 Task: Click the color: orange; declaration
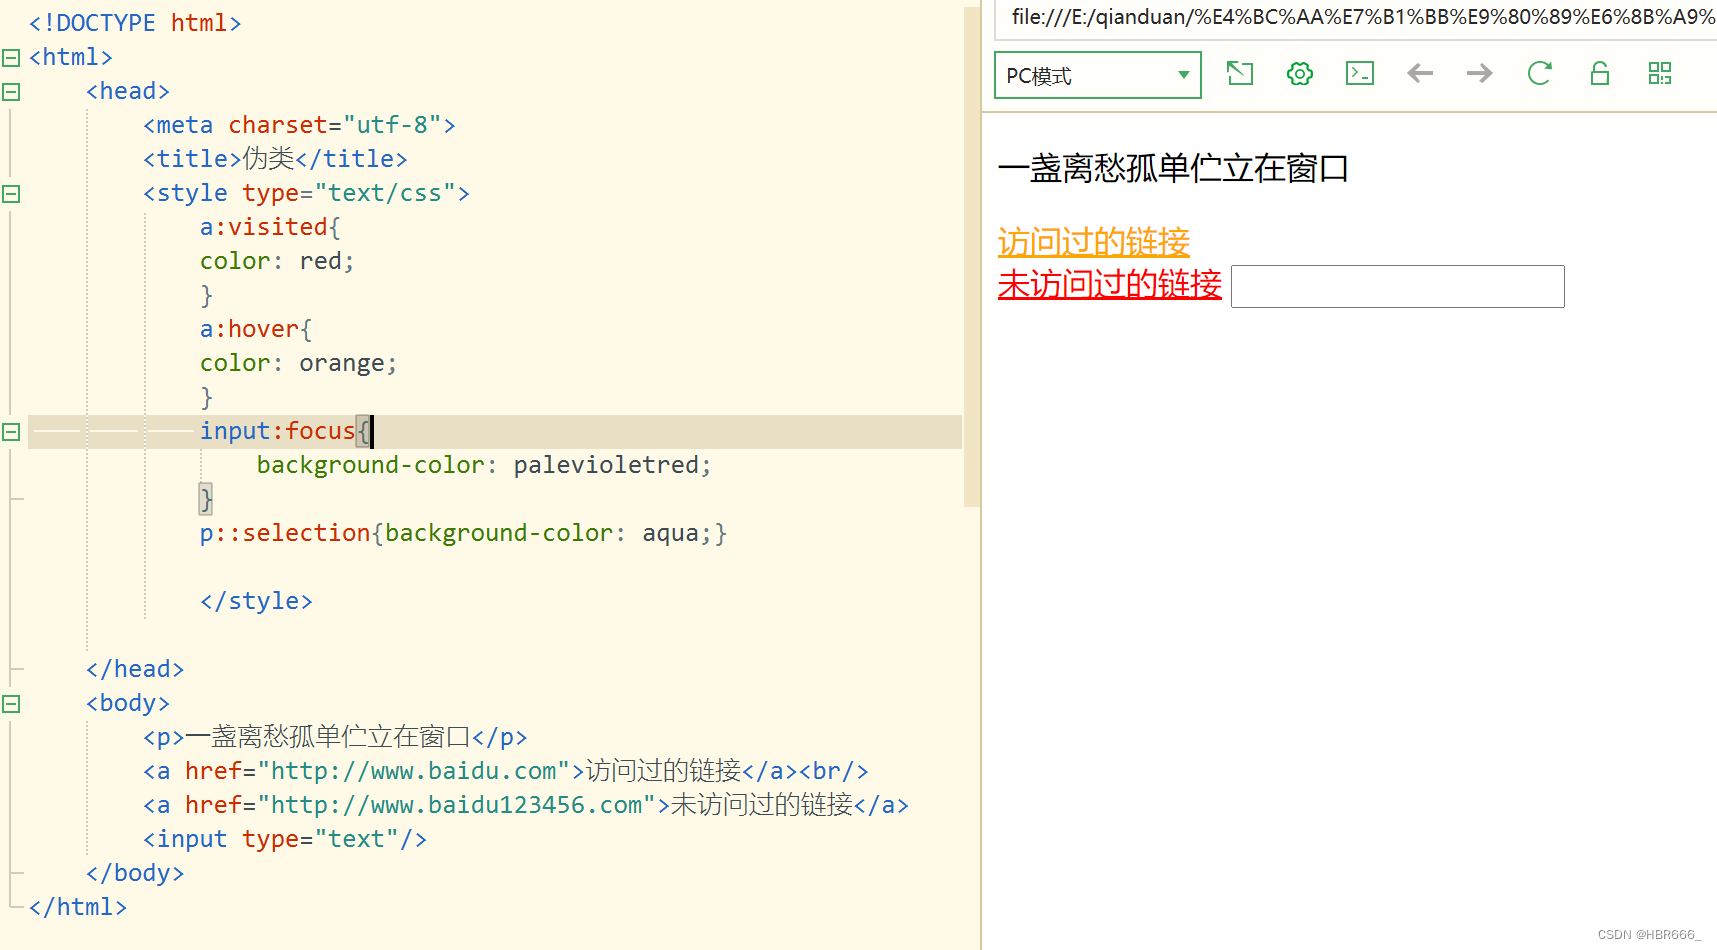tap(298, 363)
